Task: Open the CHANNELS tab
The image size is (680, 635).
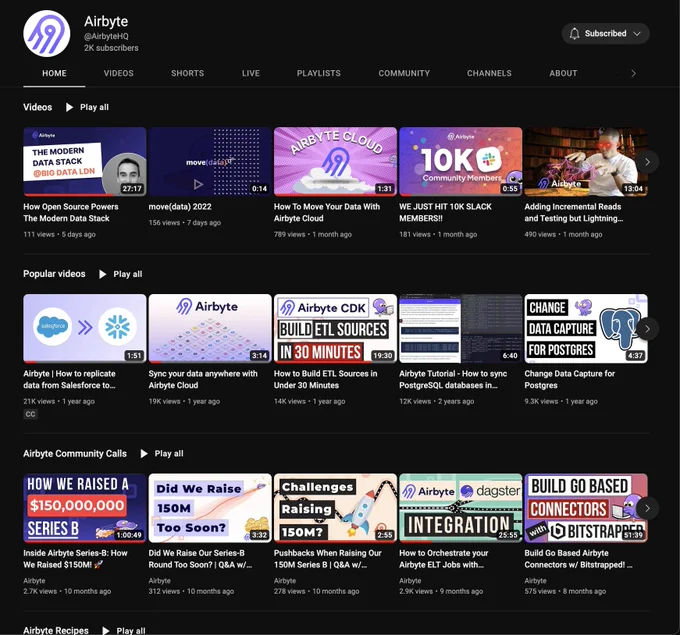Action: tap(489, 73)
